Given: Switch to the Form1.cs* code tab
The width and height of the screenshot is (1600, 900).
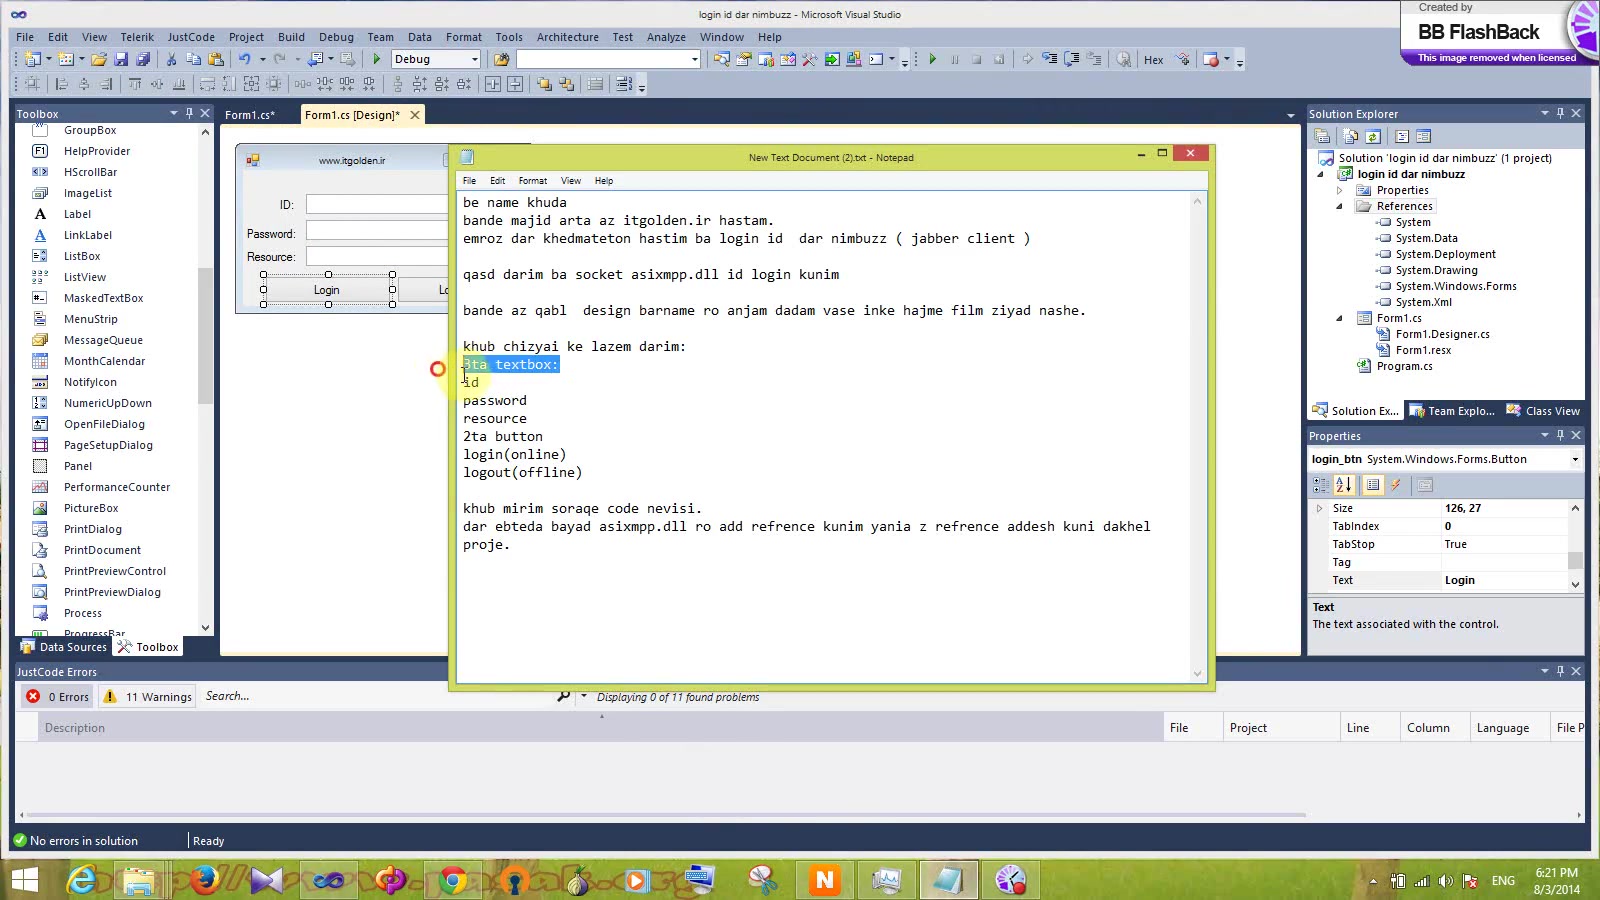Looking at the screenshot, I should (250, 115).
